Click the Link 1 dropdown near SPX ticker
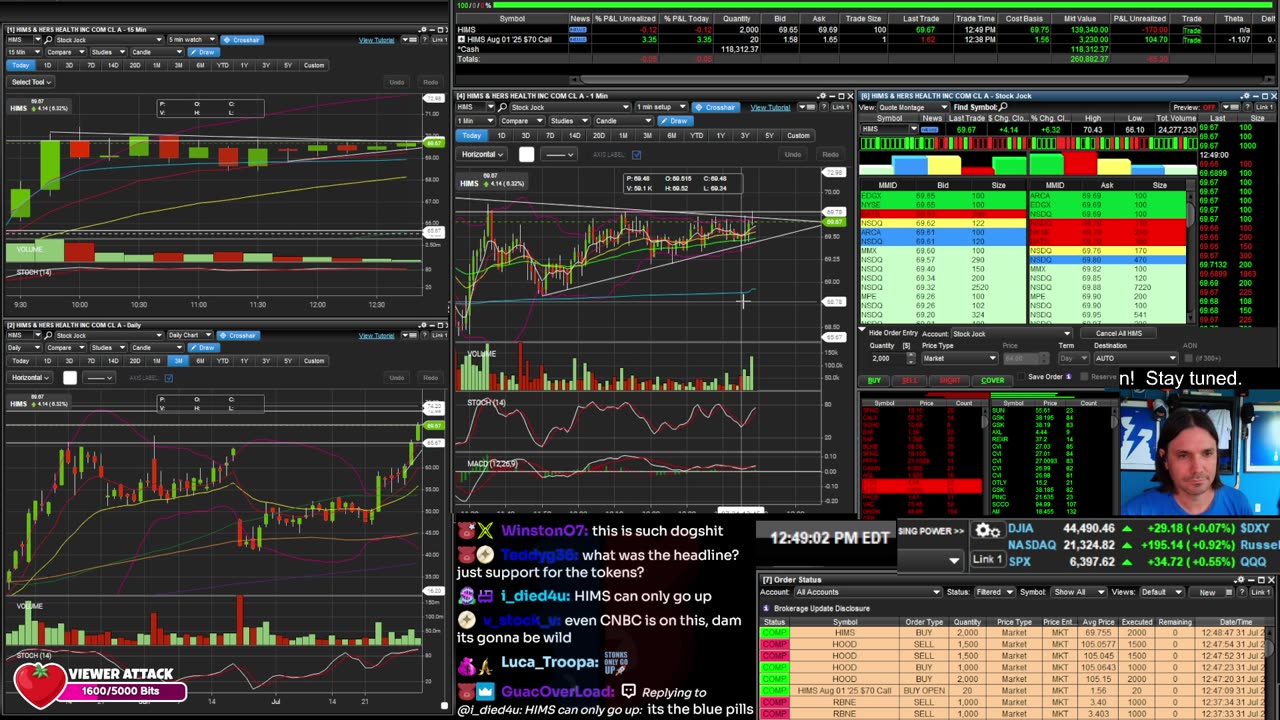Image resolution: width=1280 pixels, height=720 pixels. tap(988, 559)
